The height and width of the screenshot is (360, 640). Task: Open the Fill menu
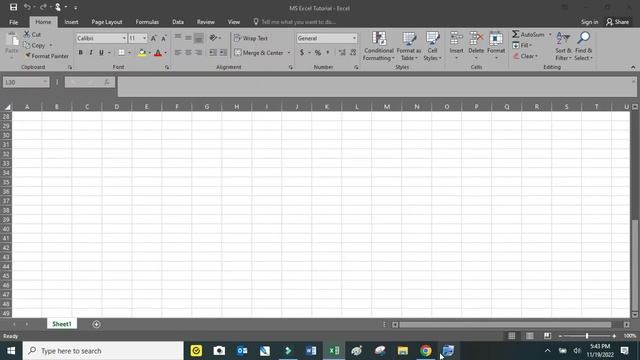[x=522, y=45]
